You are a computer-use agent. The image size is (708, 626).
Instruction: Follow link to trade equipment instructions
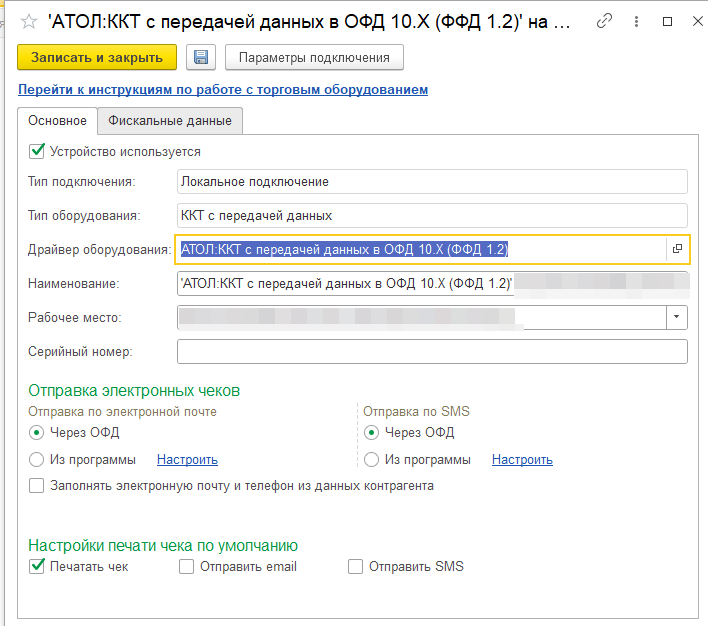click(223, 90)
